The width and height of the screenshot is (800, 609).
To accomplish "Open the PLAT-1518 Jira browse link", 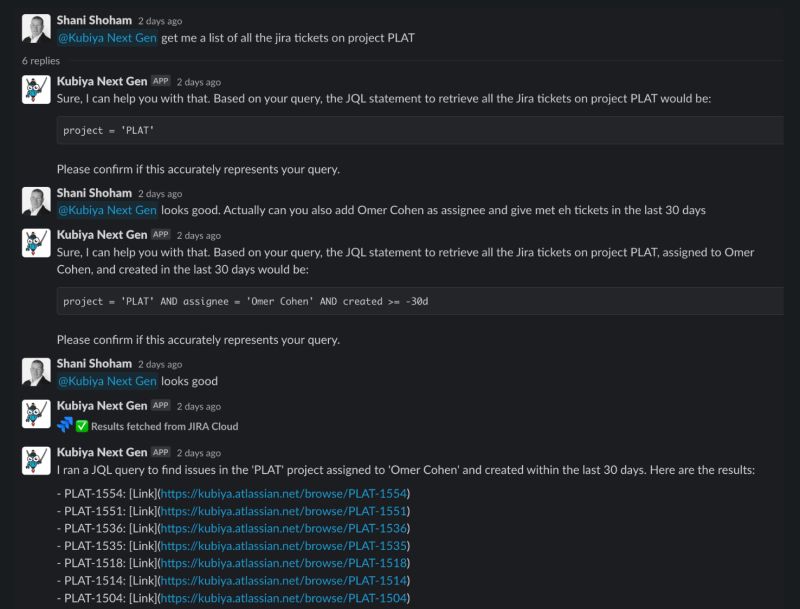I will tap(284, 563).
